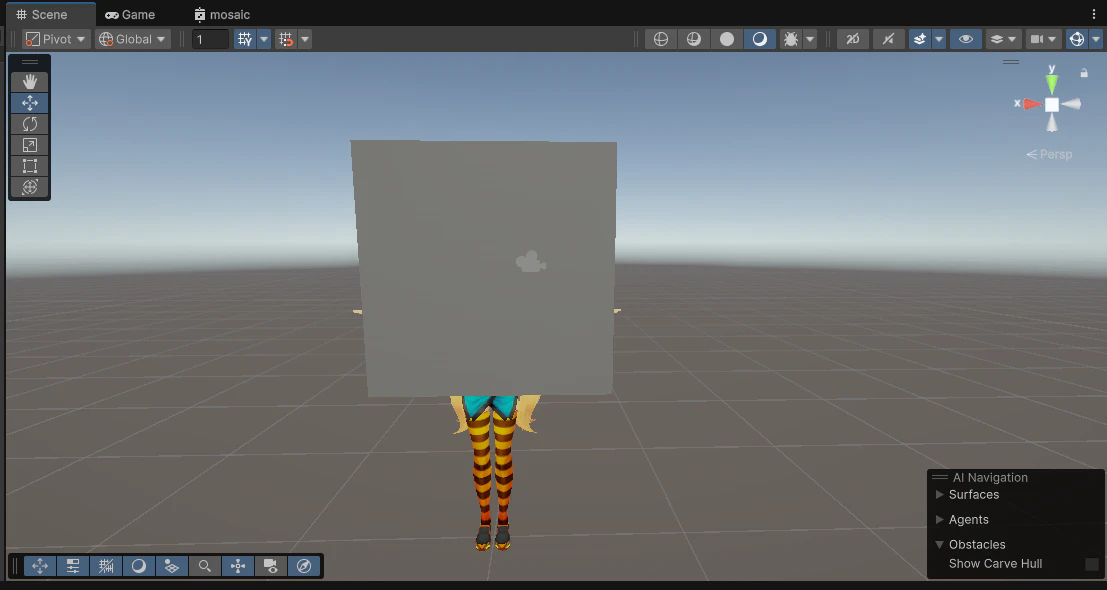Toggle the Tool Settings overlay icon
1107x590 pixels.
tap(73, 566)
